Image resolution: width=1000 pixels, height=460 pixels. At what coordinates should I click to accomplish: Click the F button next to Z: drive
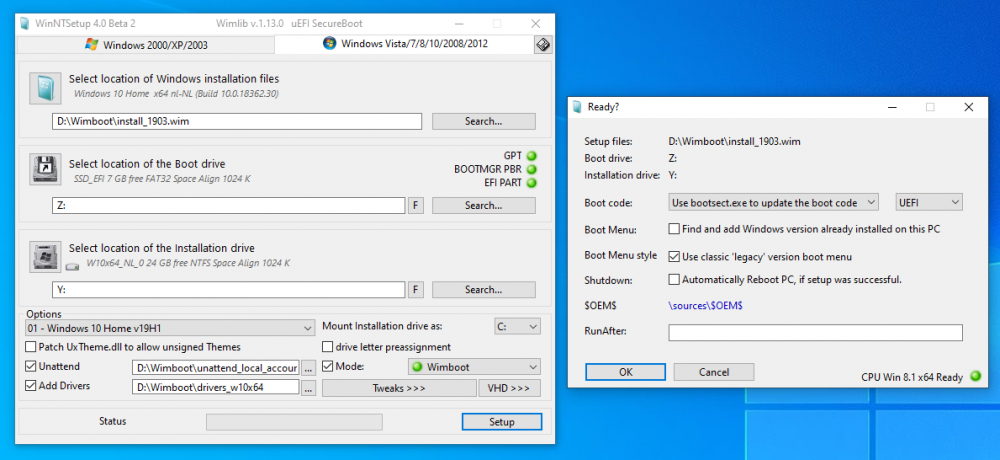tap(416, 205)
